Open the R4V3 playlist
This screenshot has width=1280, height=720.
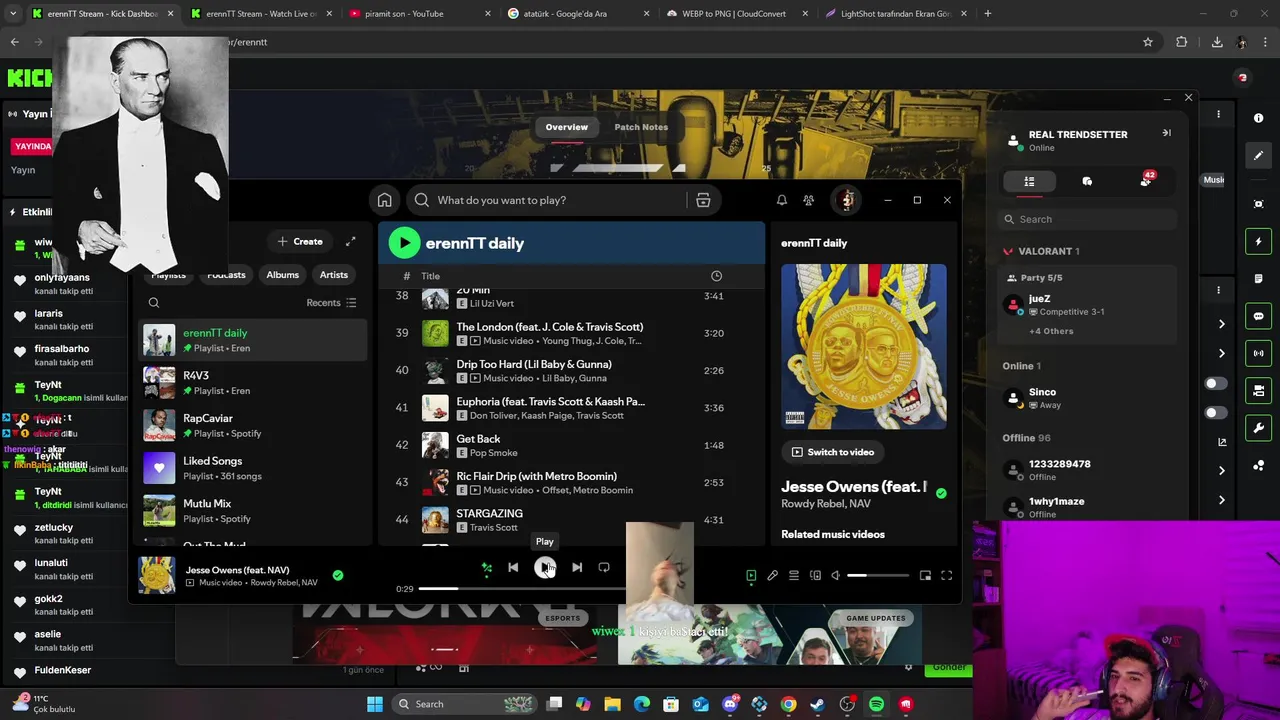253,383
